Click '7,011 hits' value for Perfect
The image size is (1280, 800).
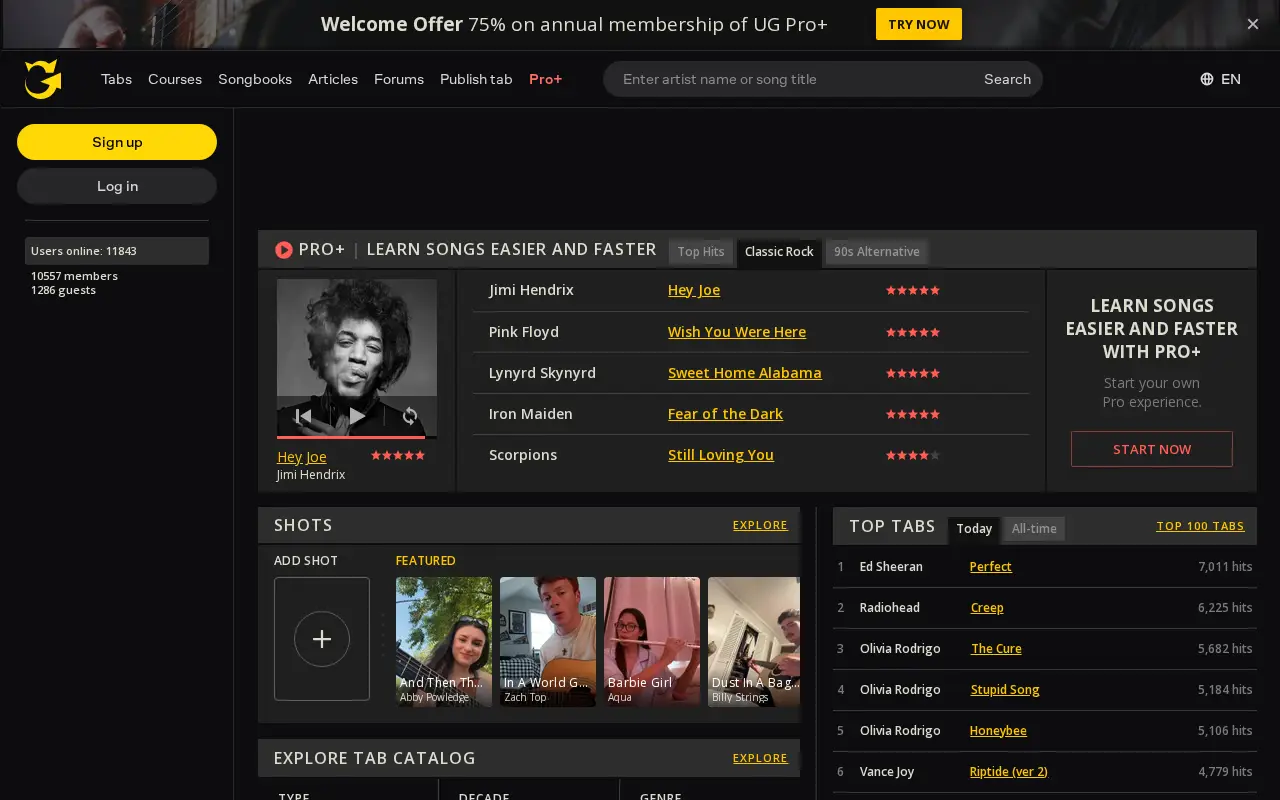[1225, 567]
